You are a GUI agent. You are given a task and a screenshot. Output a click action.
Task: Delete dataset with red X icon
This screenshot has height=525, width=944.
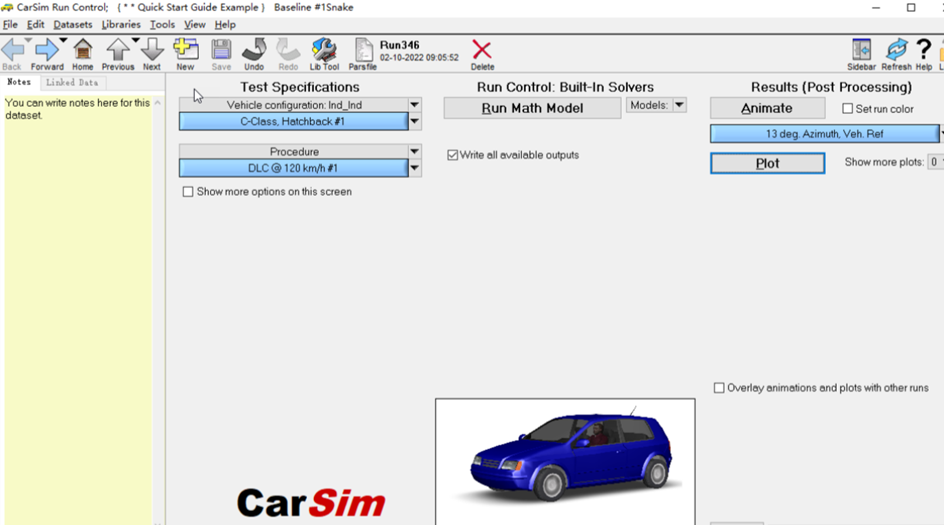pos(482,50)
